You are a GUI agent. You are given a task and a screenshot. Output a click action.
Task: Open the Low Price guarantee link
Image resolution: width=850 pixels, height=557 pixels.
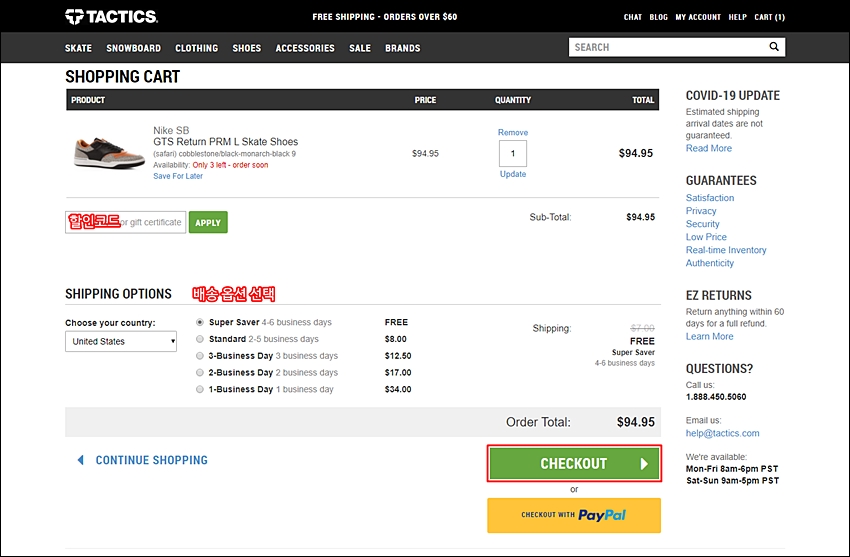pos(706,237)
